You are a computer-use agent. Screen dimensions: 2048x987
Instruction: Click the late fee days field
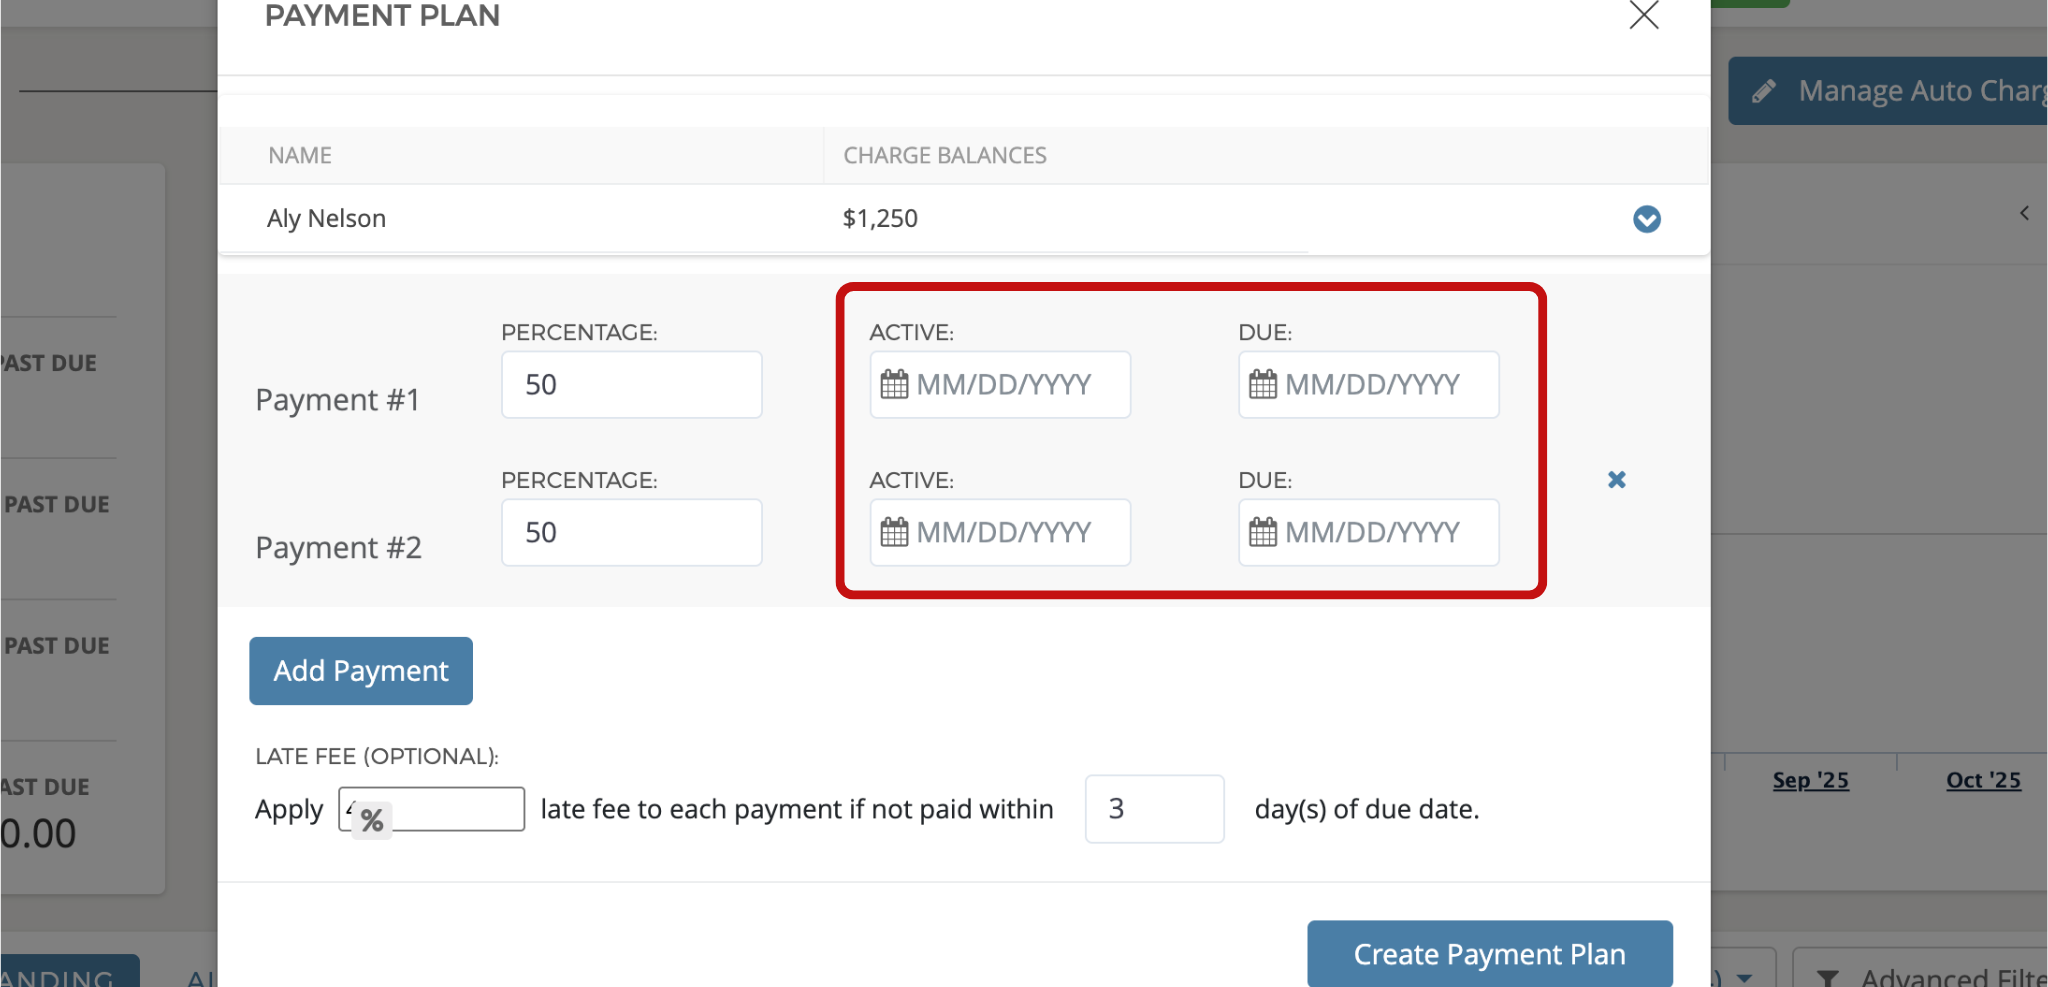click(x=1154, y=809)
